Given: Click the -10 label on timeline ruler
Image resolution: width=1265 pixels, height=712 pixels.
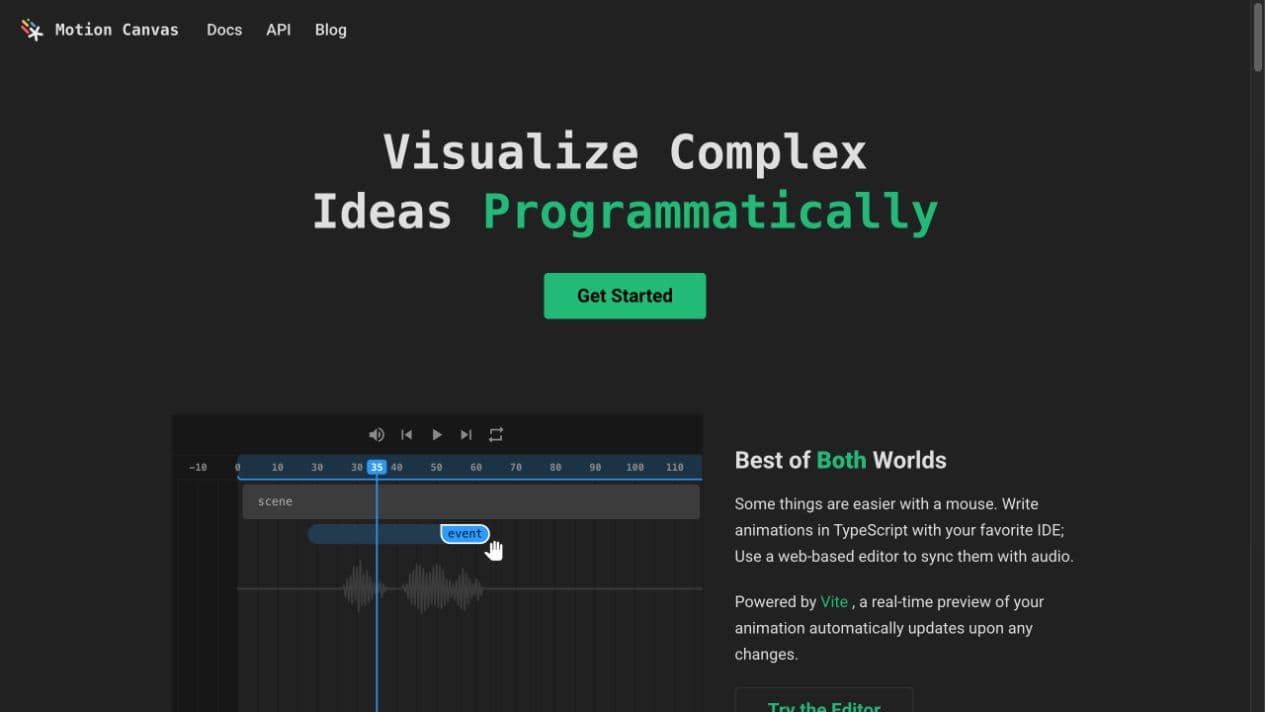Looking at the screenshot, I should click(x=198, y=467).
